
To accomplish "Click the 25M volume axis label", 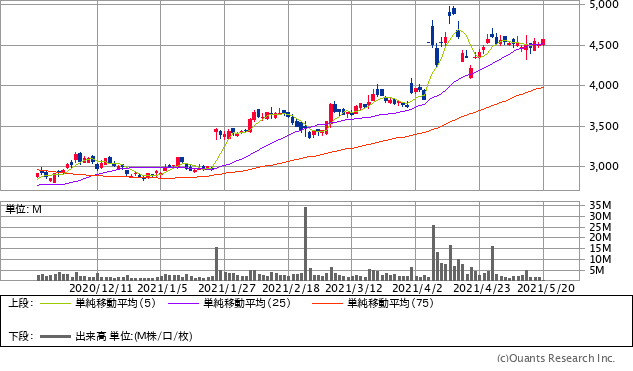I will click(x=600, y=227).
